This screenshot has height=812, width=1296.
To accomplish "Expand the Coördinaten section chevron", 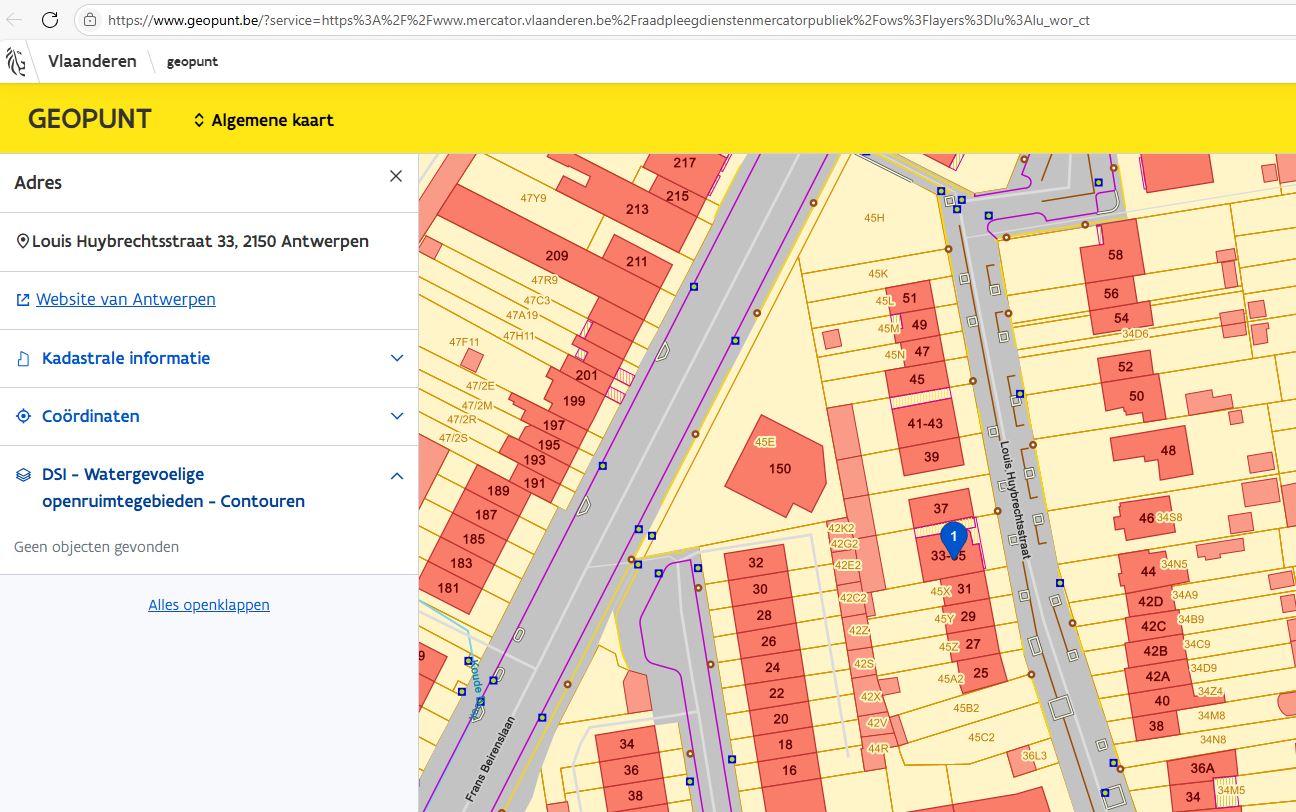I will tap(396, 416).
